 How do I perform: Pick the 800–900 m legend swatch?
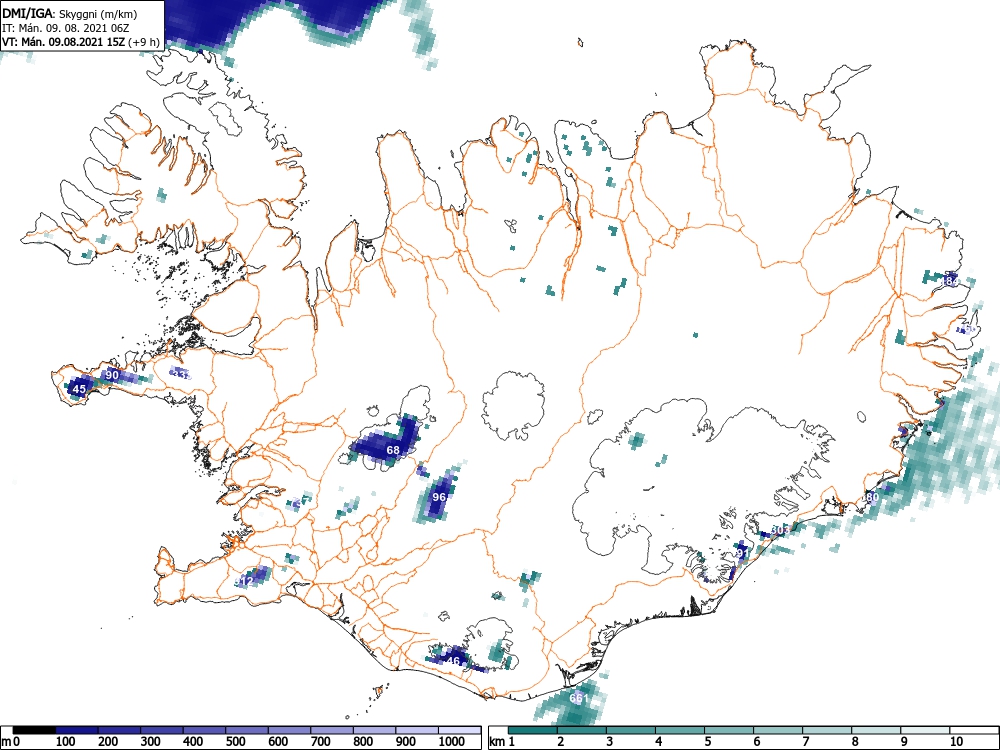point(376,730)
